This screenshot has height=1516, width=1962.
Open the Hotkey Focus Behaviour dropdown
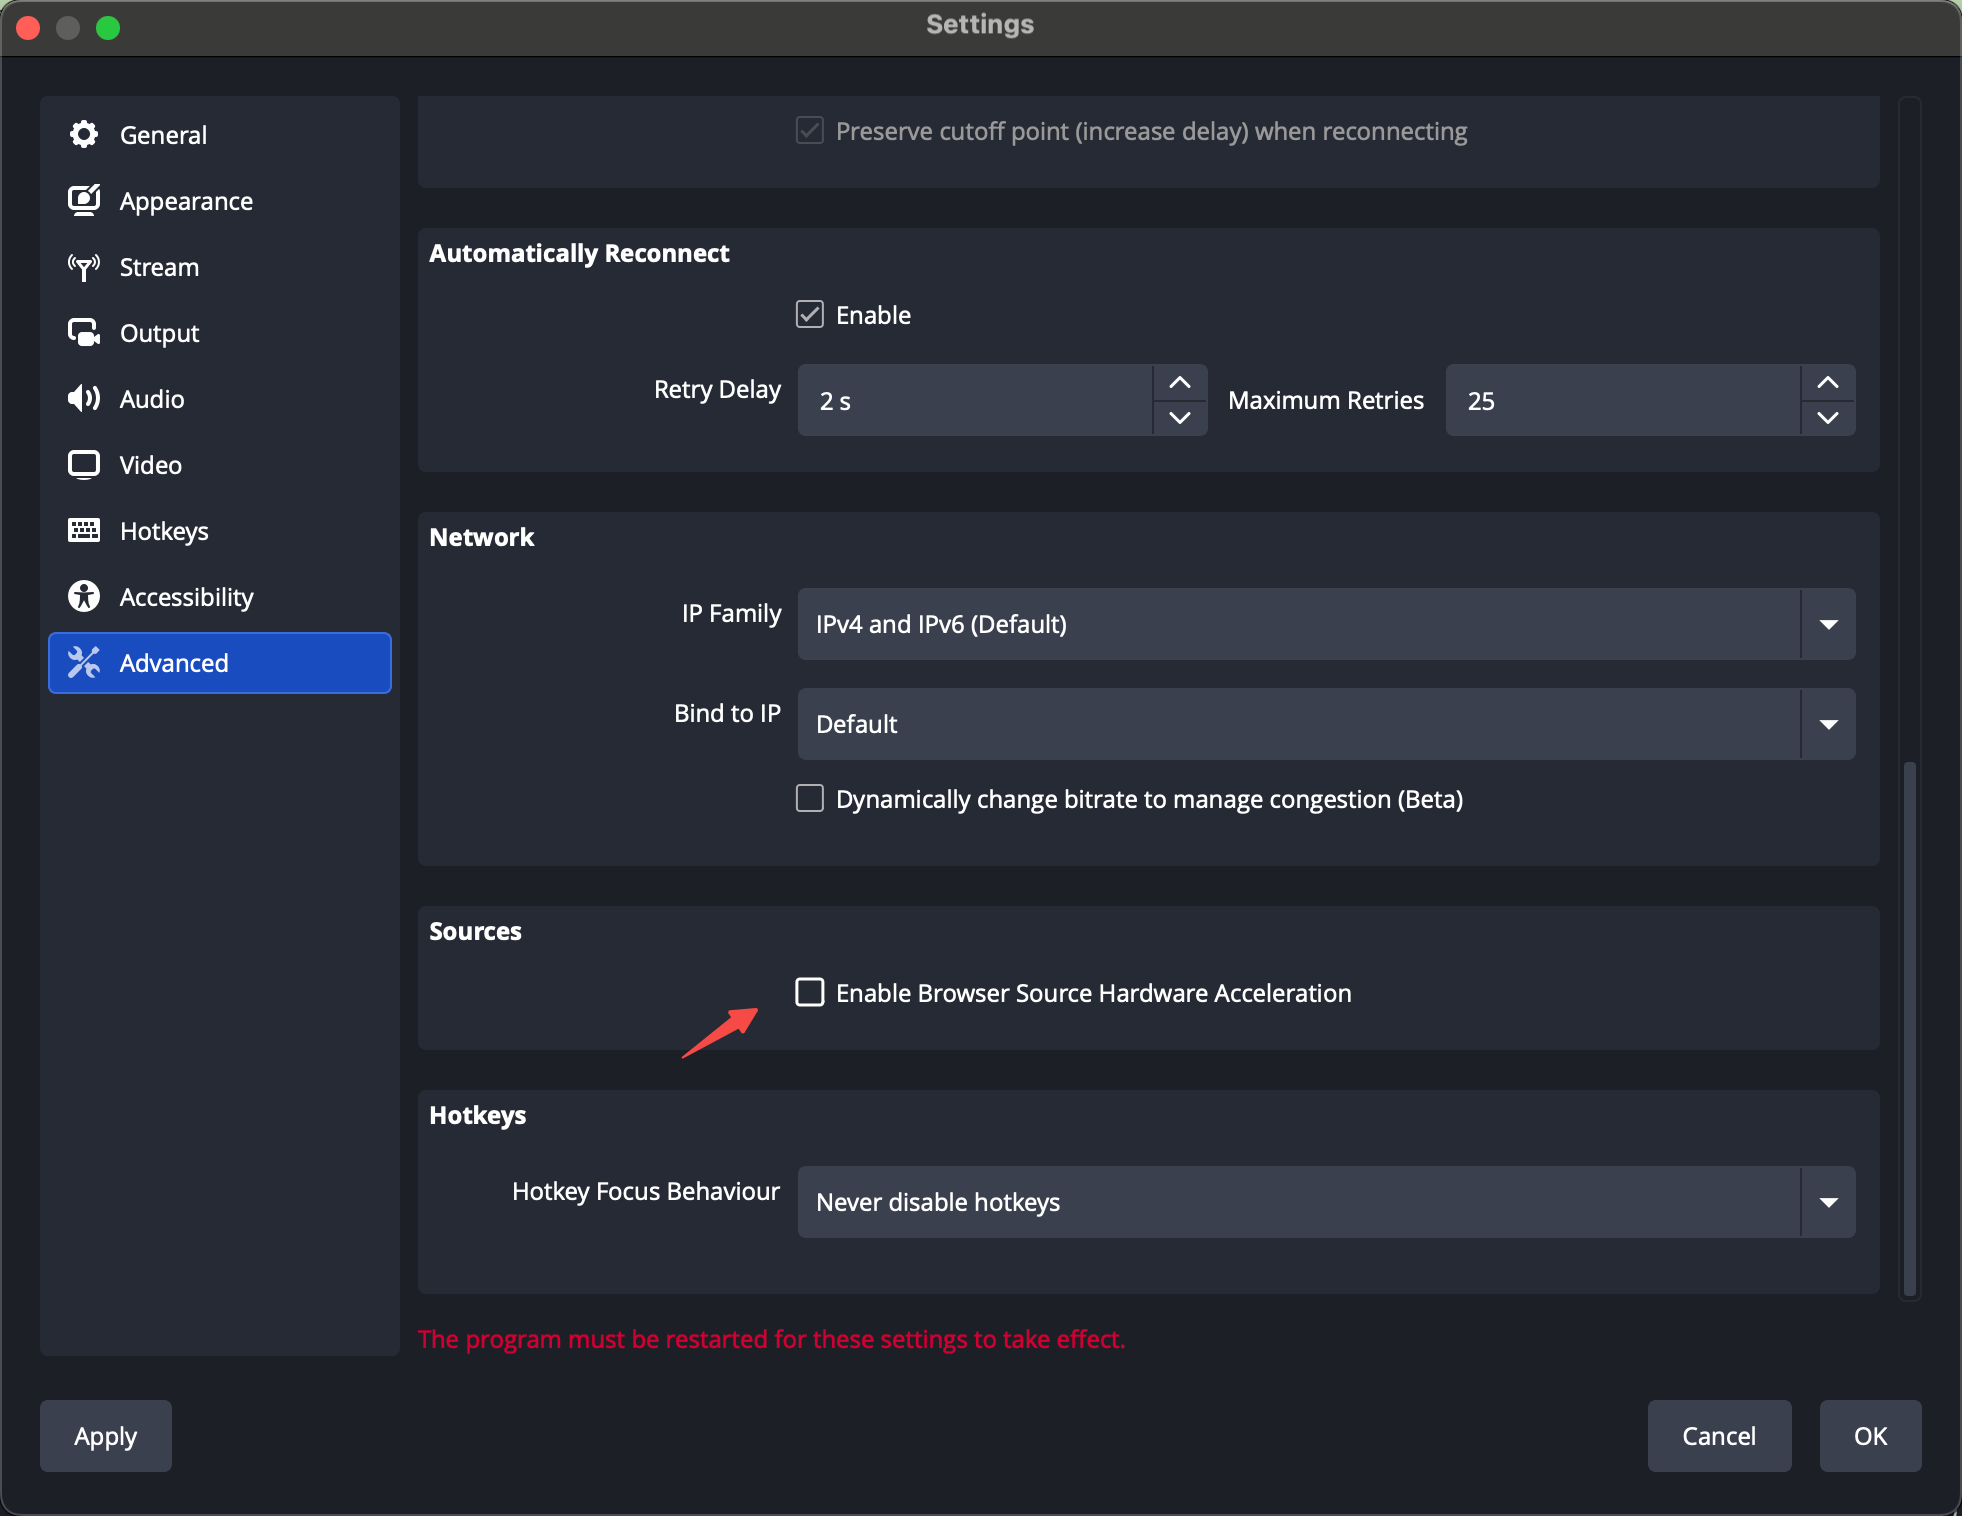tap(1829, 1202)
